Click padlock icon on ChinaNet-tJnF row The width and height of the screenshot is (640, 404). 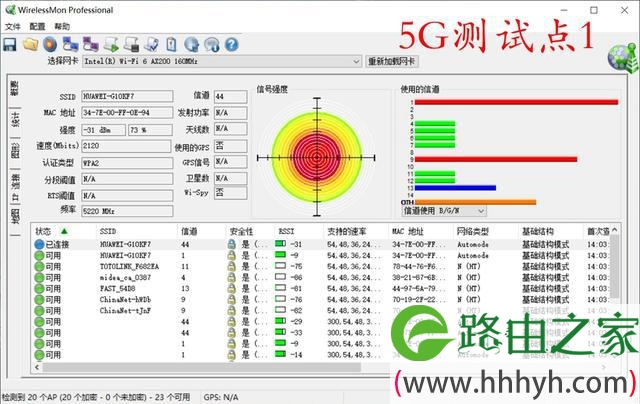point(231,311)
